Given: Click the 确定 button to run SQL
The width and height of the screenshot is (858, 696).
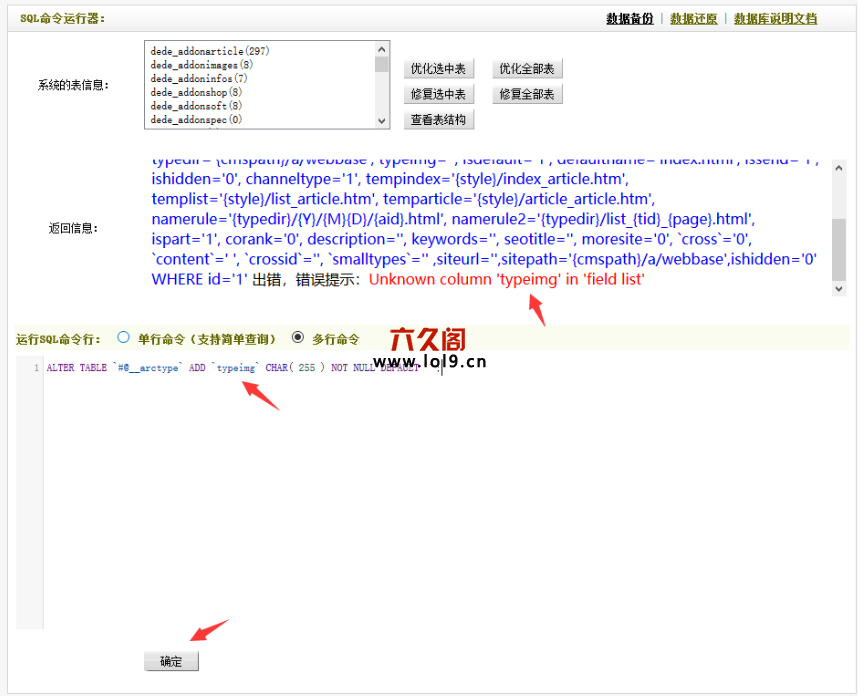Looking at the screenshot, I should 171,661.
